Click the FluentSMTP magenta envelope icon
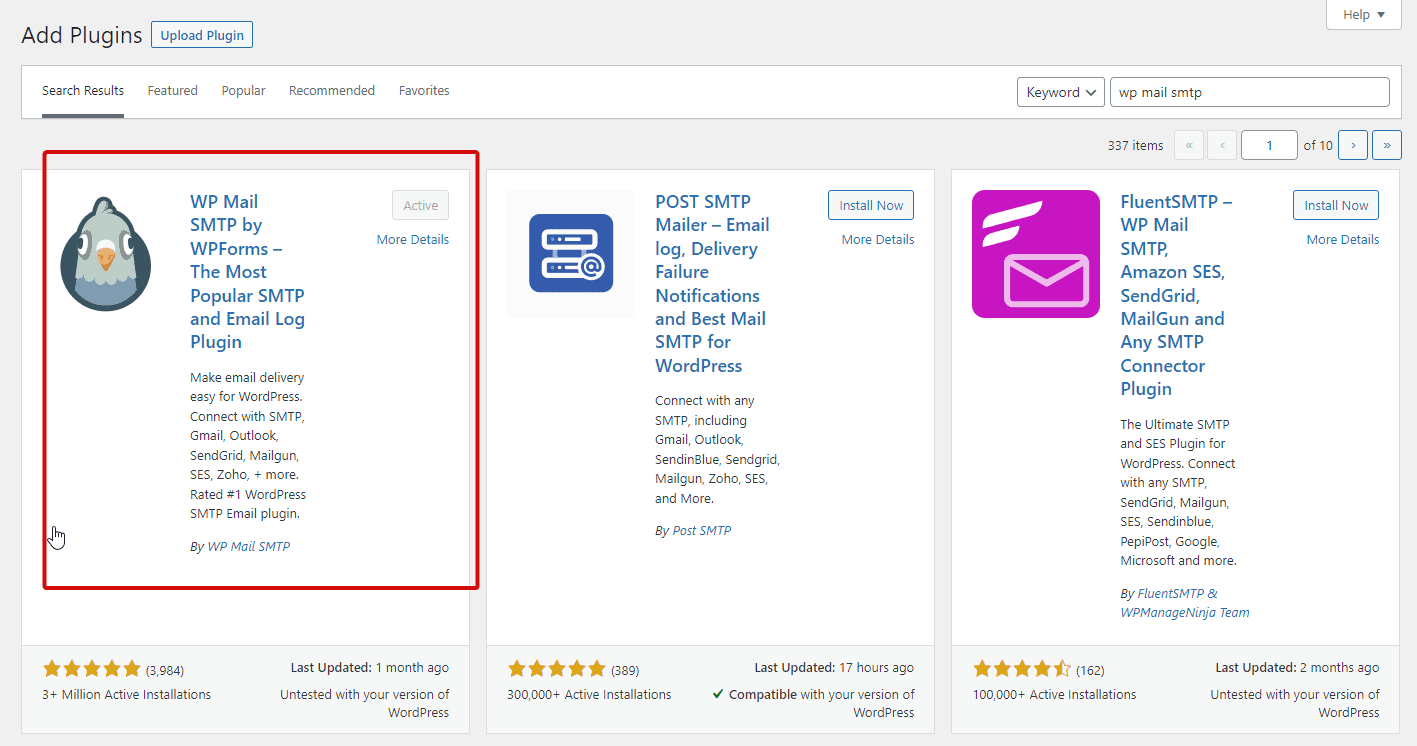 [x=1035, y=254]
